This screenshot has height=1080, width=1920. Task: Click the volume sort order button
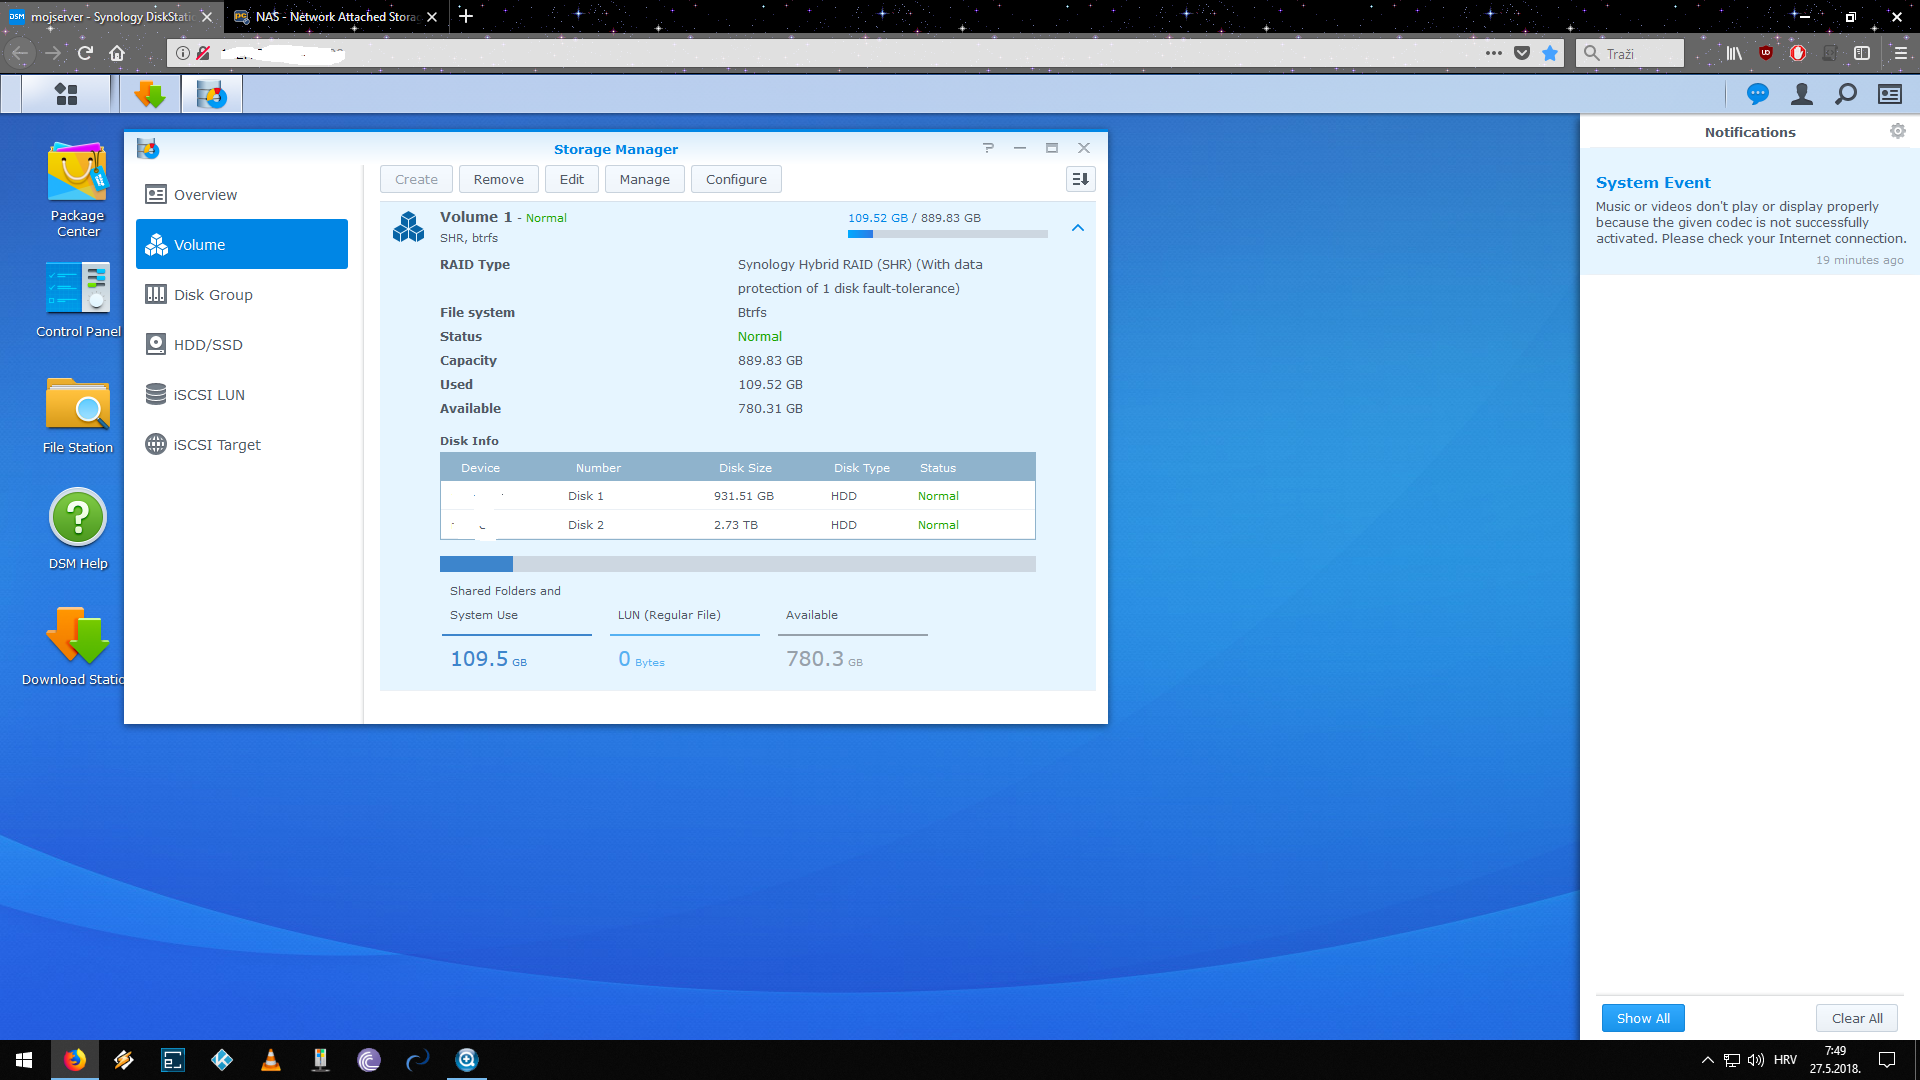[x=1080, y=179]
